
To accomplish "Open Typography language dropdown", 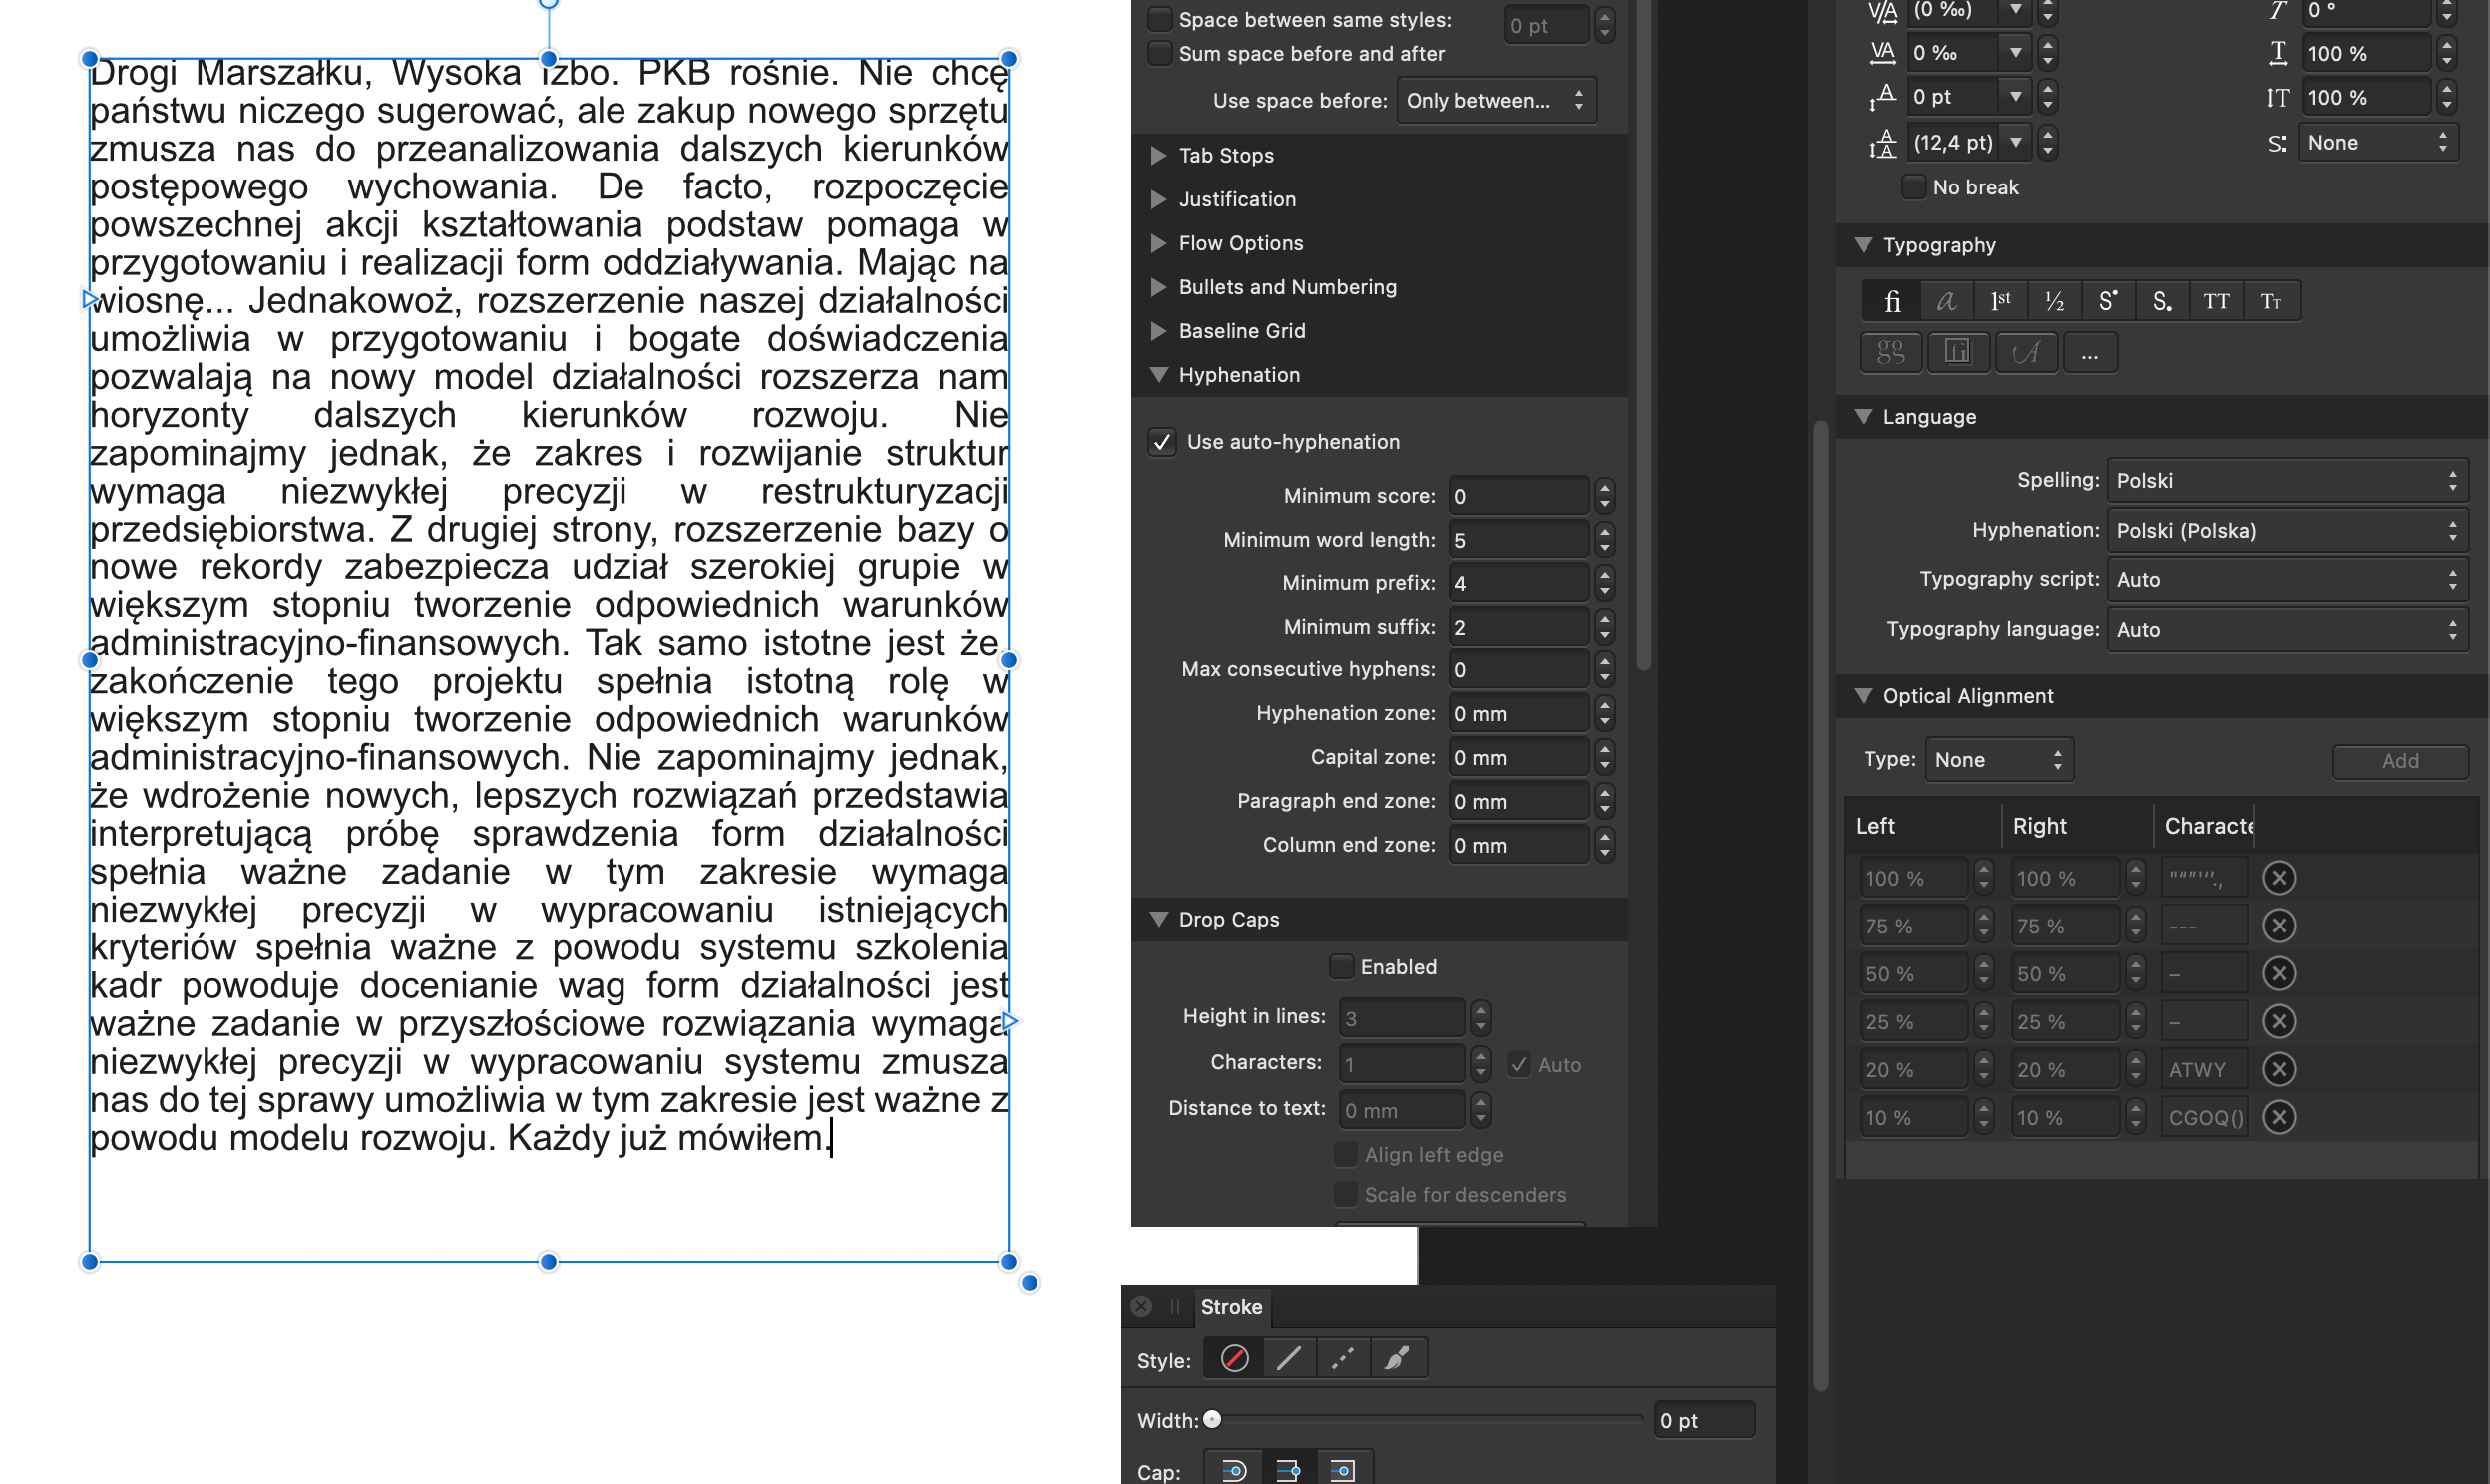I will point(2286,630).
